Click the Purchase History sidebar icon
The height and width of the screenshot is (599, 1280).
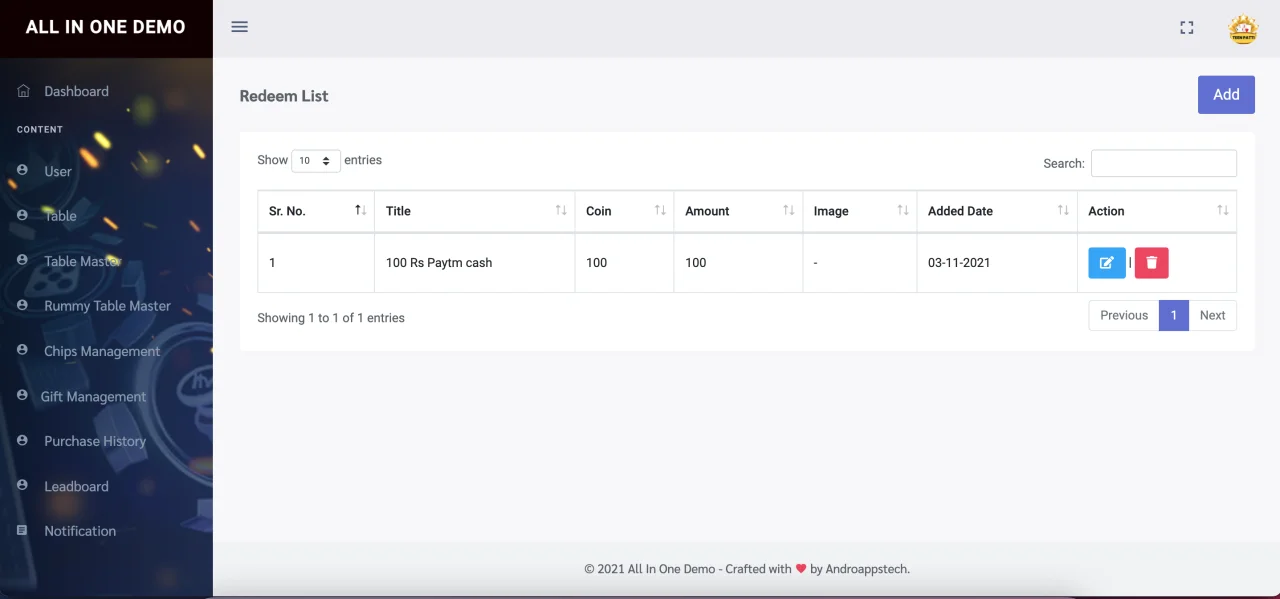click(x=22, y=441)
